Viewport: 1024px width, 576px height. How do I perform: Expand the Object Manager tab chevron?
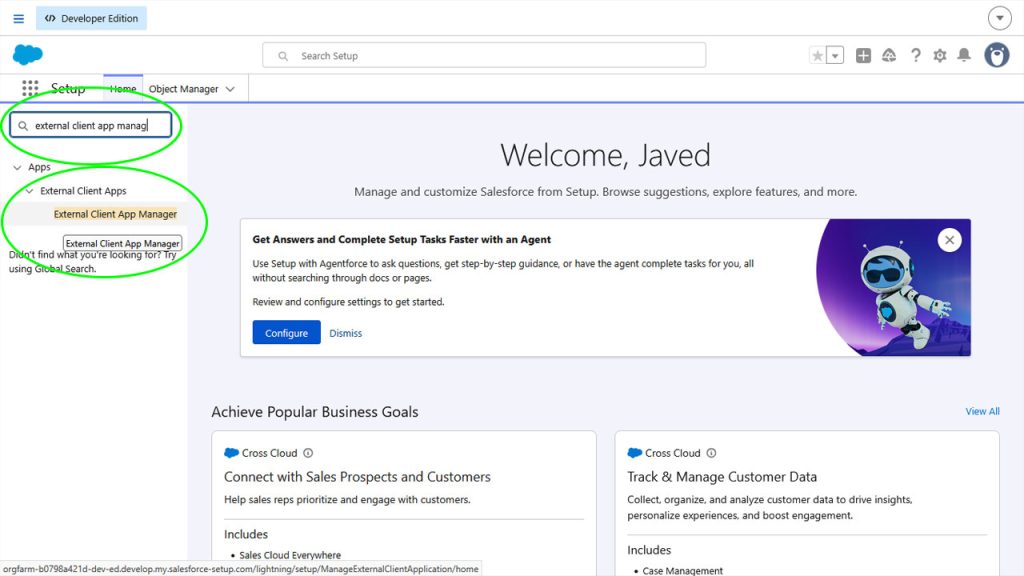click(x=230, y=89)
